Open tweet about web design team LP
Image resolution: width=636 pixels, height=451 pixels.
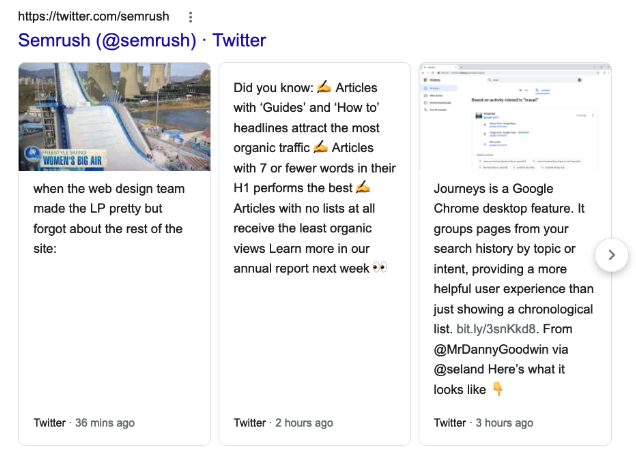click(109, 219)
